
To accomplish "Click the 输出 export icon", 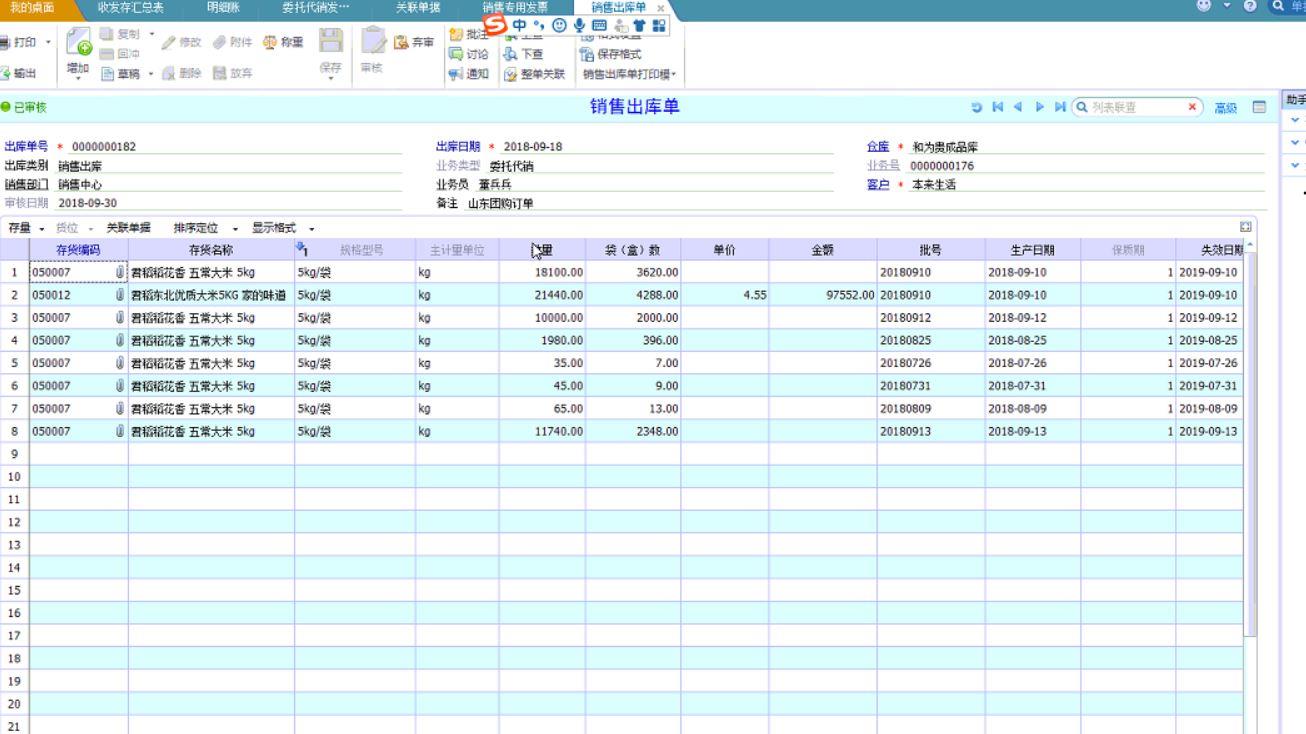I will click(x=5, y=73).
